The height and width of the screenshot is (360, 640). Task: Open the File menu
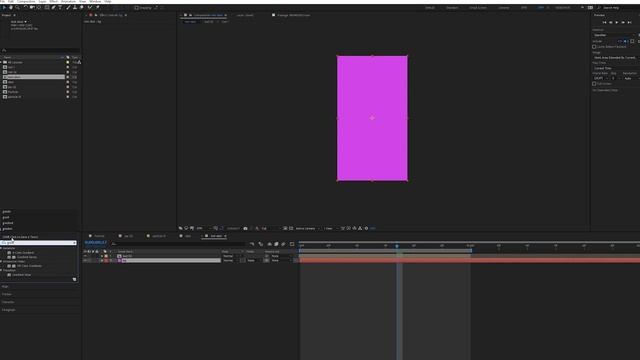[x=3, y=2]
